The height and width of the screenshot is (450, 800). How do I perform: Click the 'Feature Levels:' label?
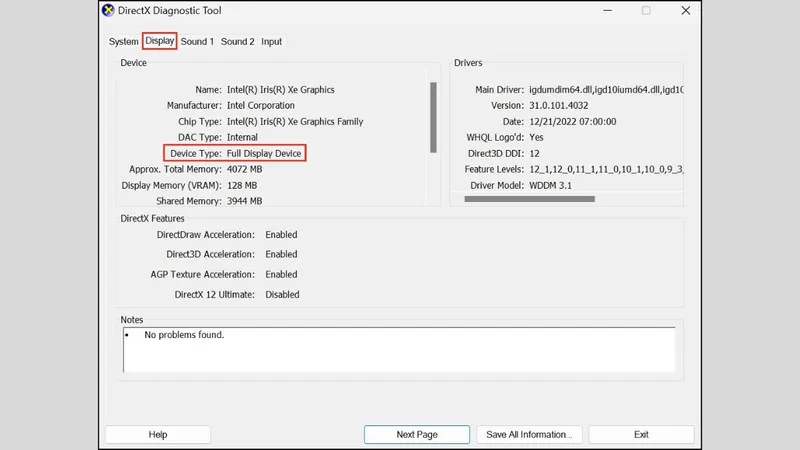point(494,169)
